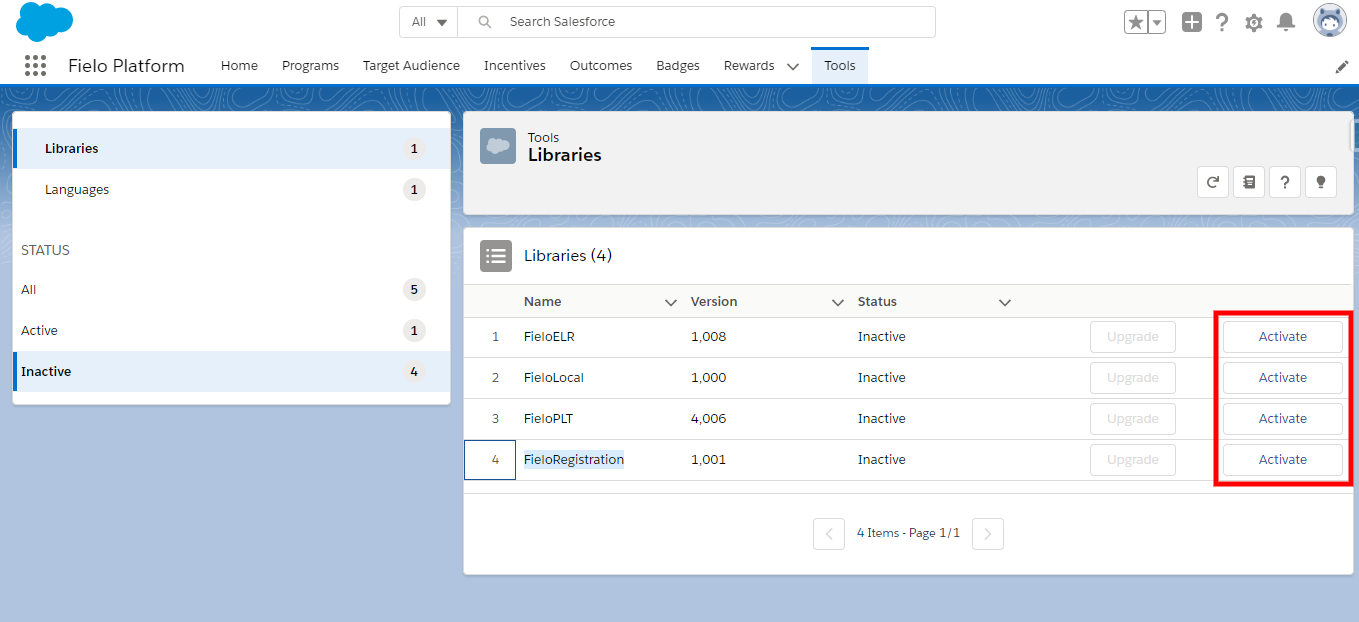Open the Badges tab
The image size is (1359, 622).
tap(678, 66)
